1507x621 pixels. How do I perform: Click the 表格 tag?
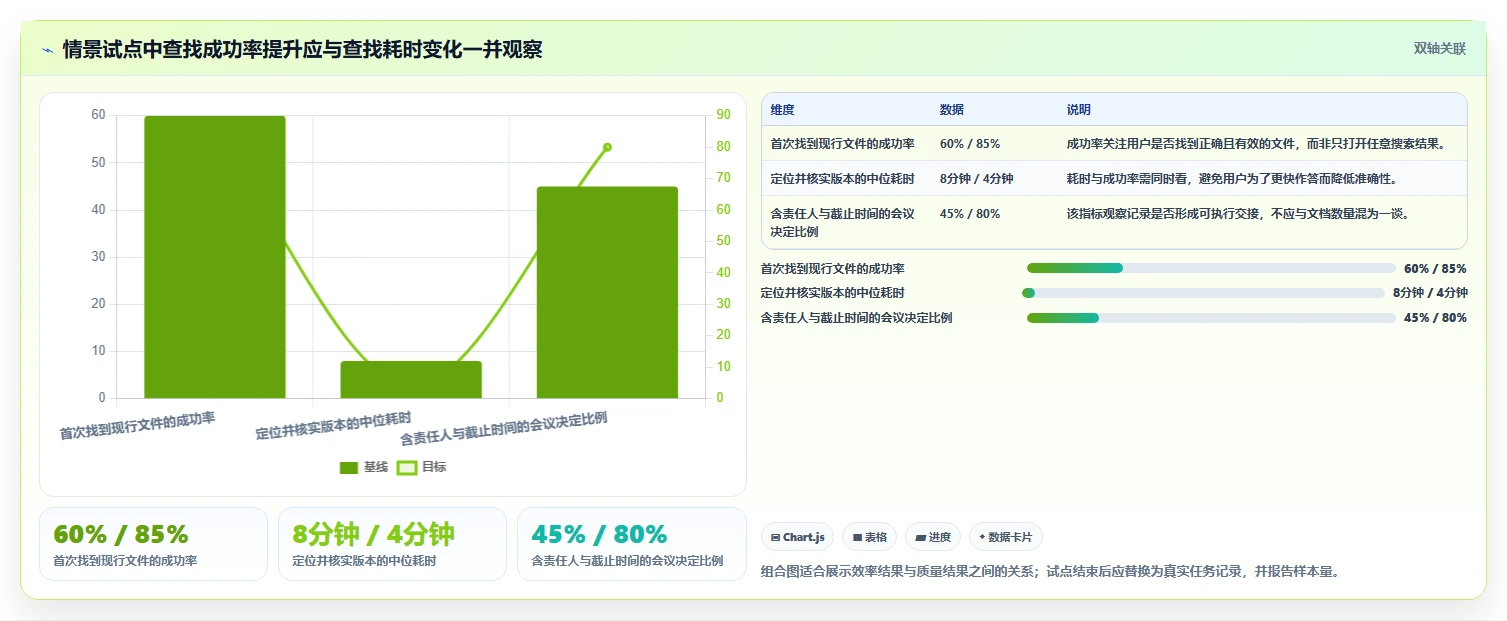869,537
